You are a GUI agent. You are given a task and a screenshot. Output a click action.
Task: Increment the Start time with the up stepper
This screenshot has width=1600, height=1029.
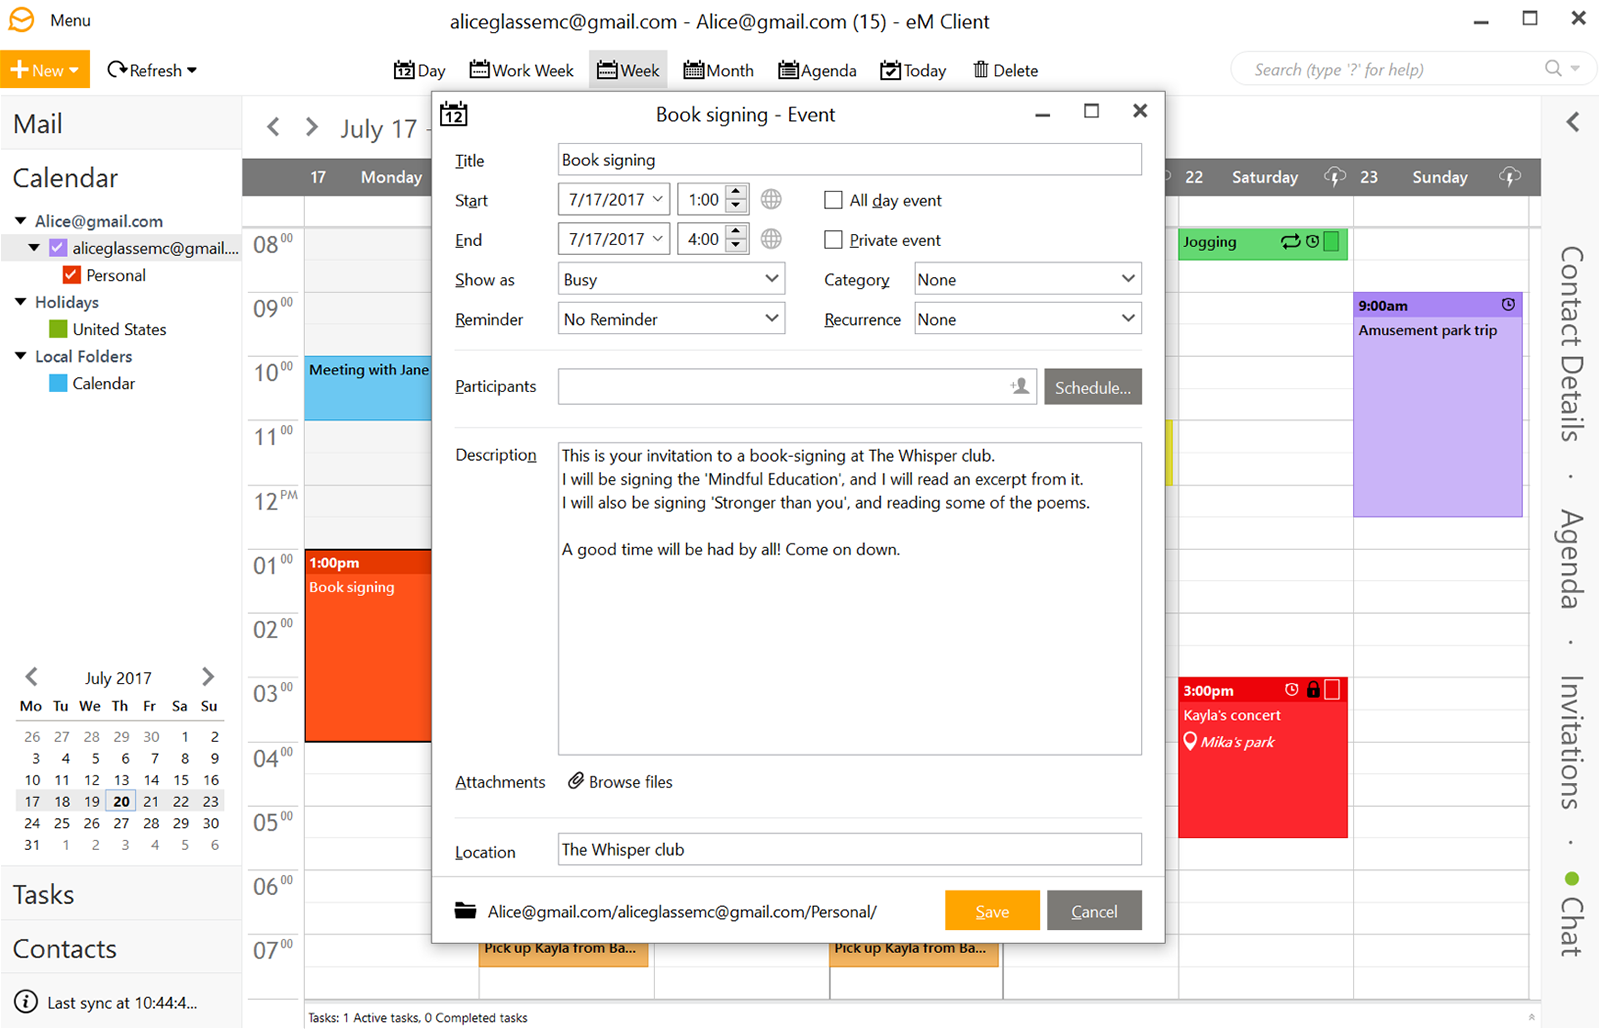tap(735, 193)
